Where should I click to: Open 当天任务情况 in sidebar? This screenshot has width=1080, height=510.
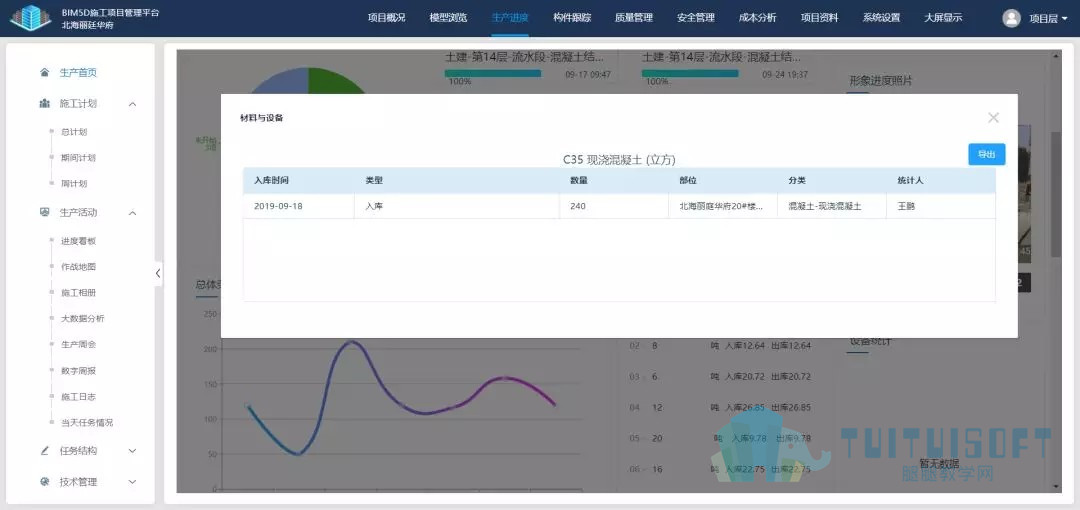87,422
